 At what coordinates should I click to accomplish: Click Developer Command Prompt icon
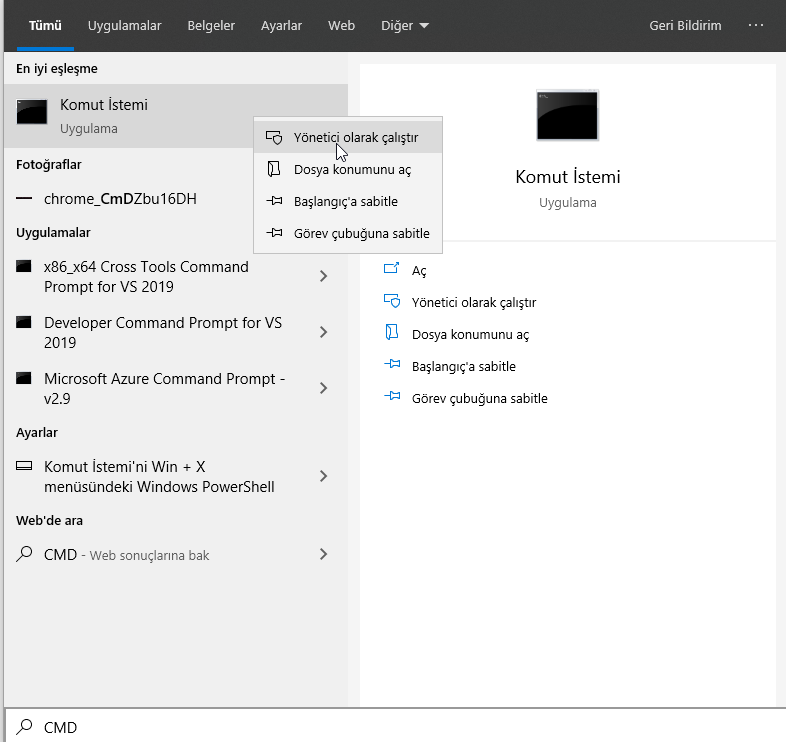(x=24, y=322)
